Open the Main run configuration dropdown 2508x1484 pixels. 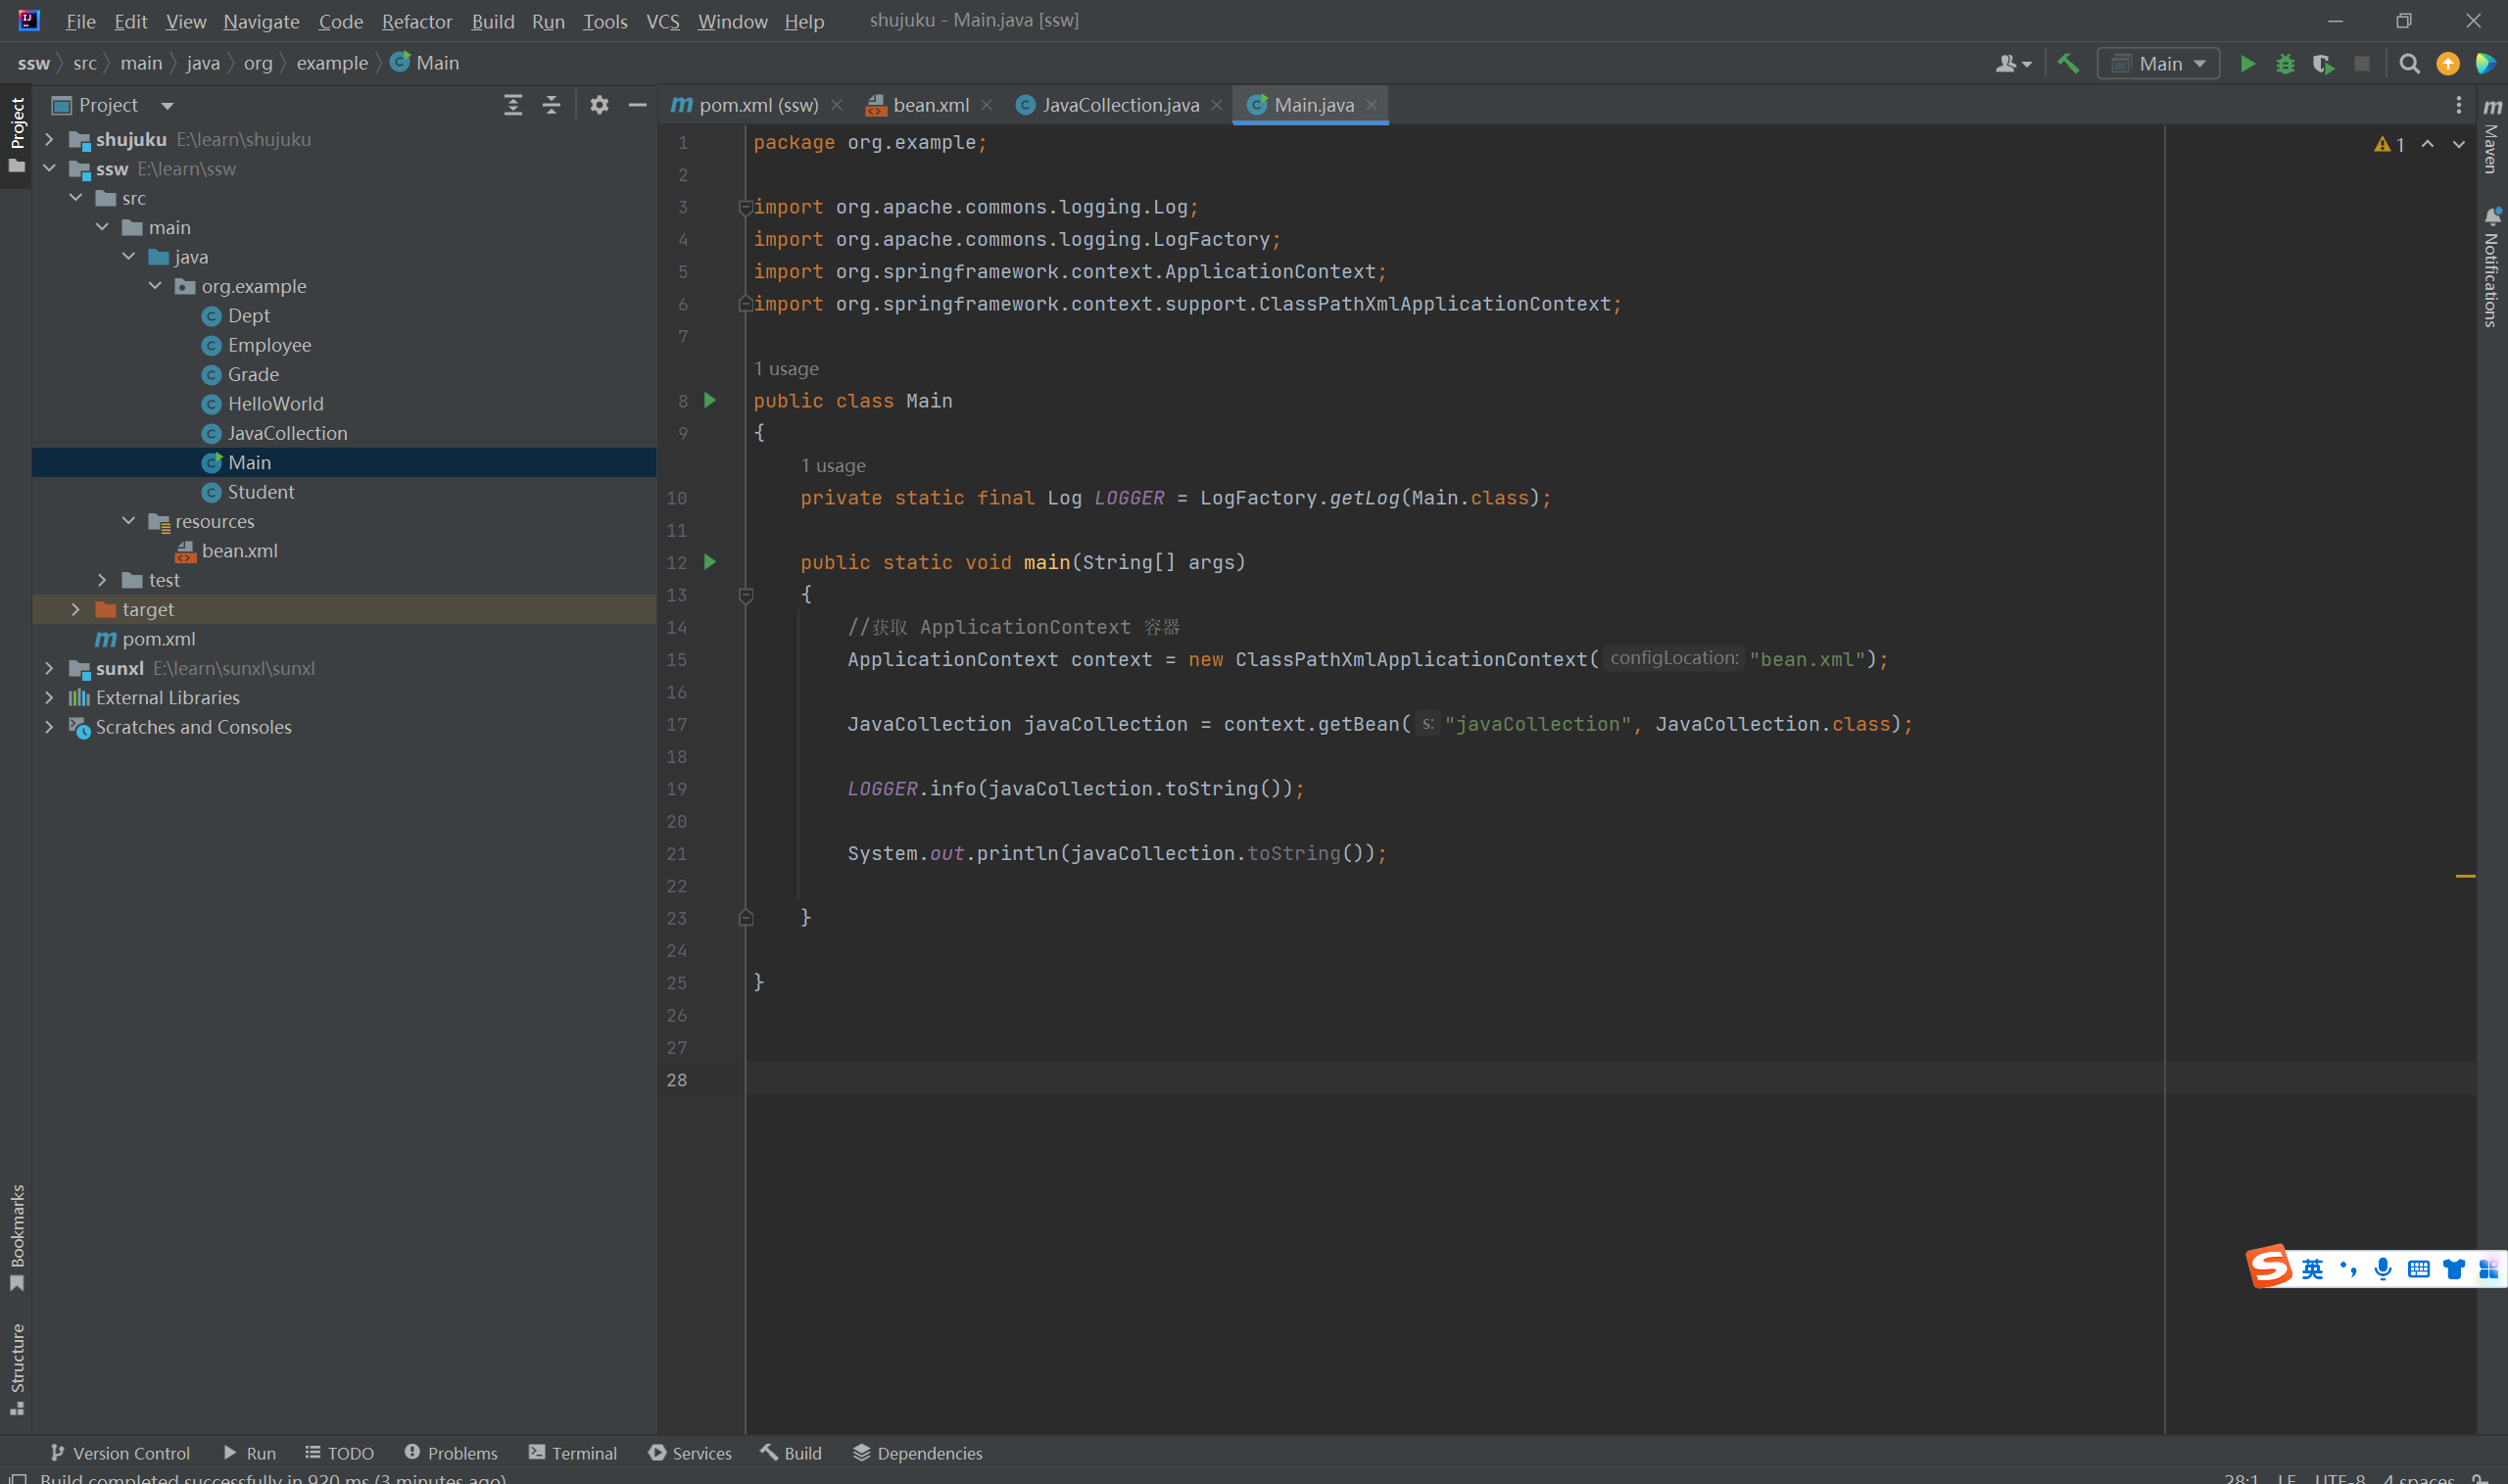[x=2158, y=64]
